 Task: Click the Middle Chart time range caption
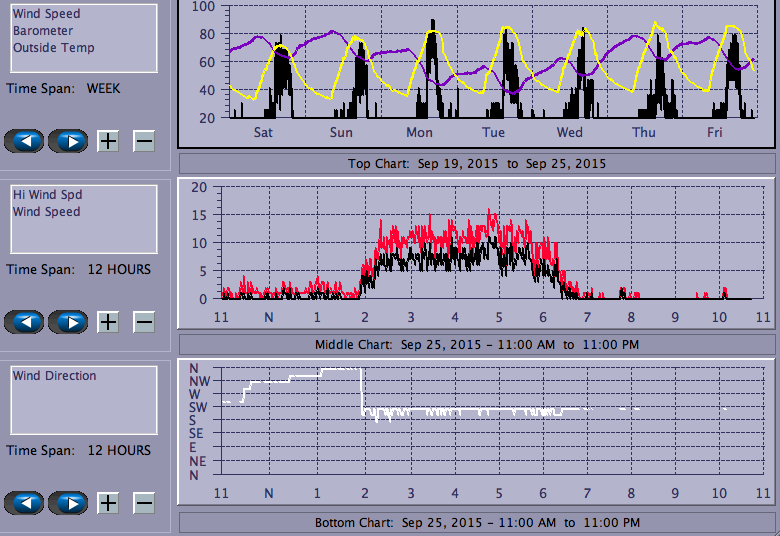tap(476, 345)
